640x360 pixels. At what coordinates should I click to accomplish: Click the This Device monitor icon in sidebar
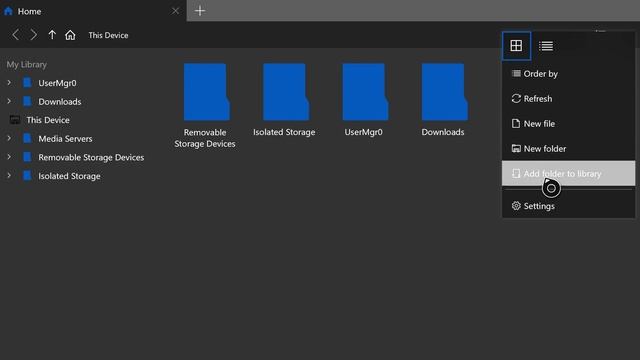click(x=15, y=120)
